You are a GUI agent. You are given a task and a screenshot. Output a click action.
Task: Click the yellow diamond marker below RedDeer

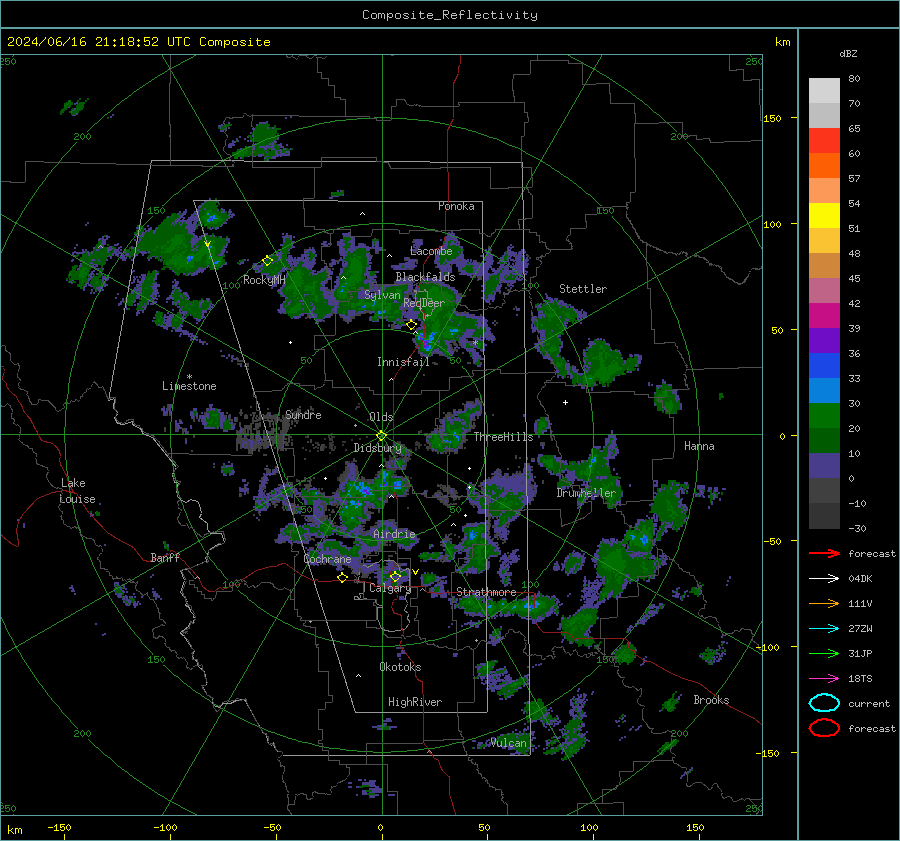[x=411, y=325]
